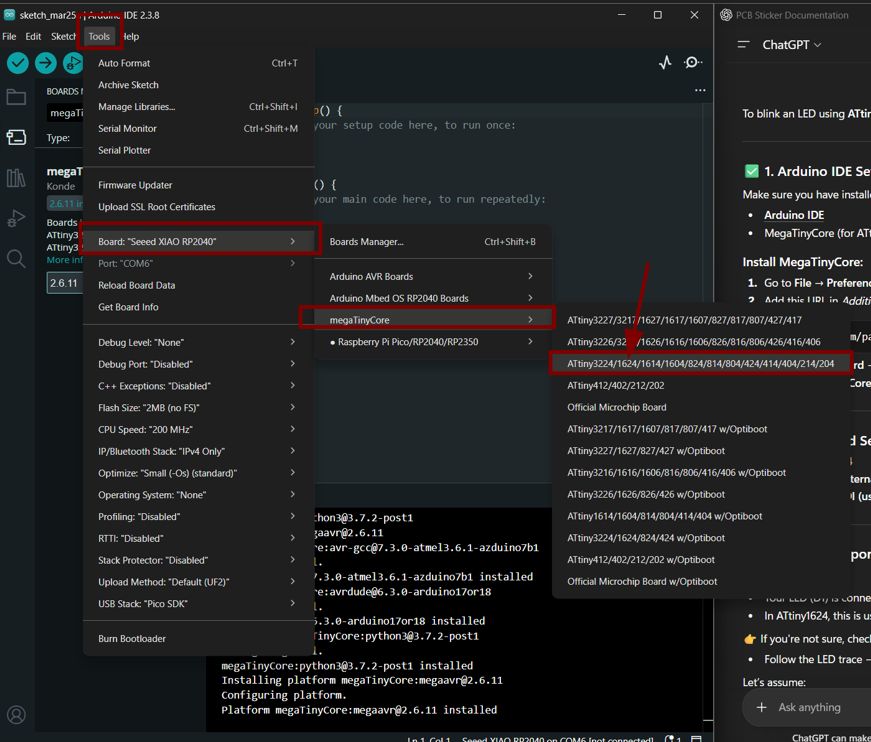Open the Serial Monitor magnifier icon
871x742 pixels.
coord(692,63)
